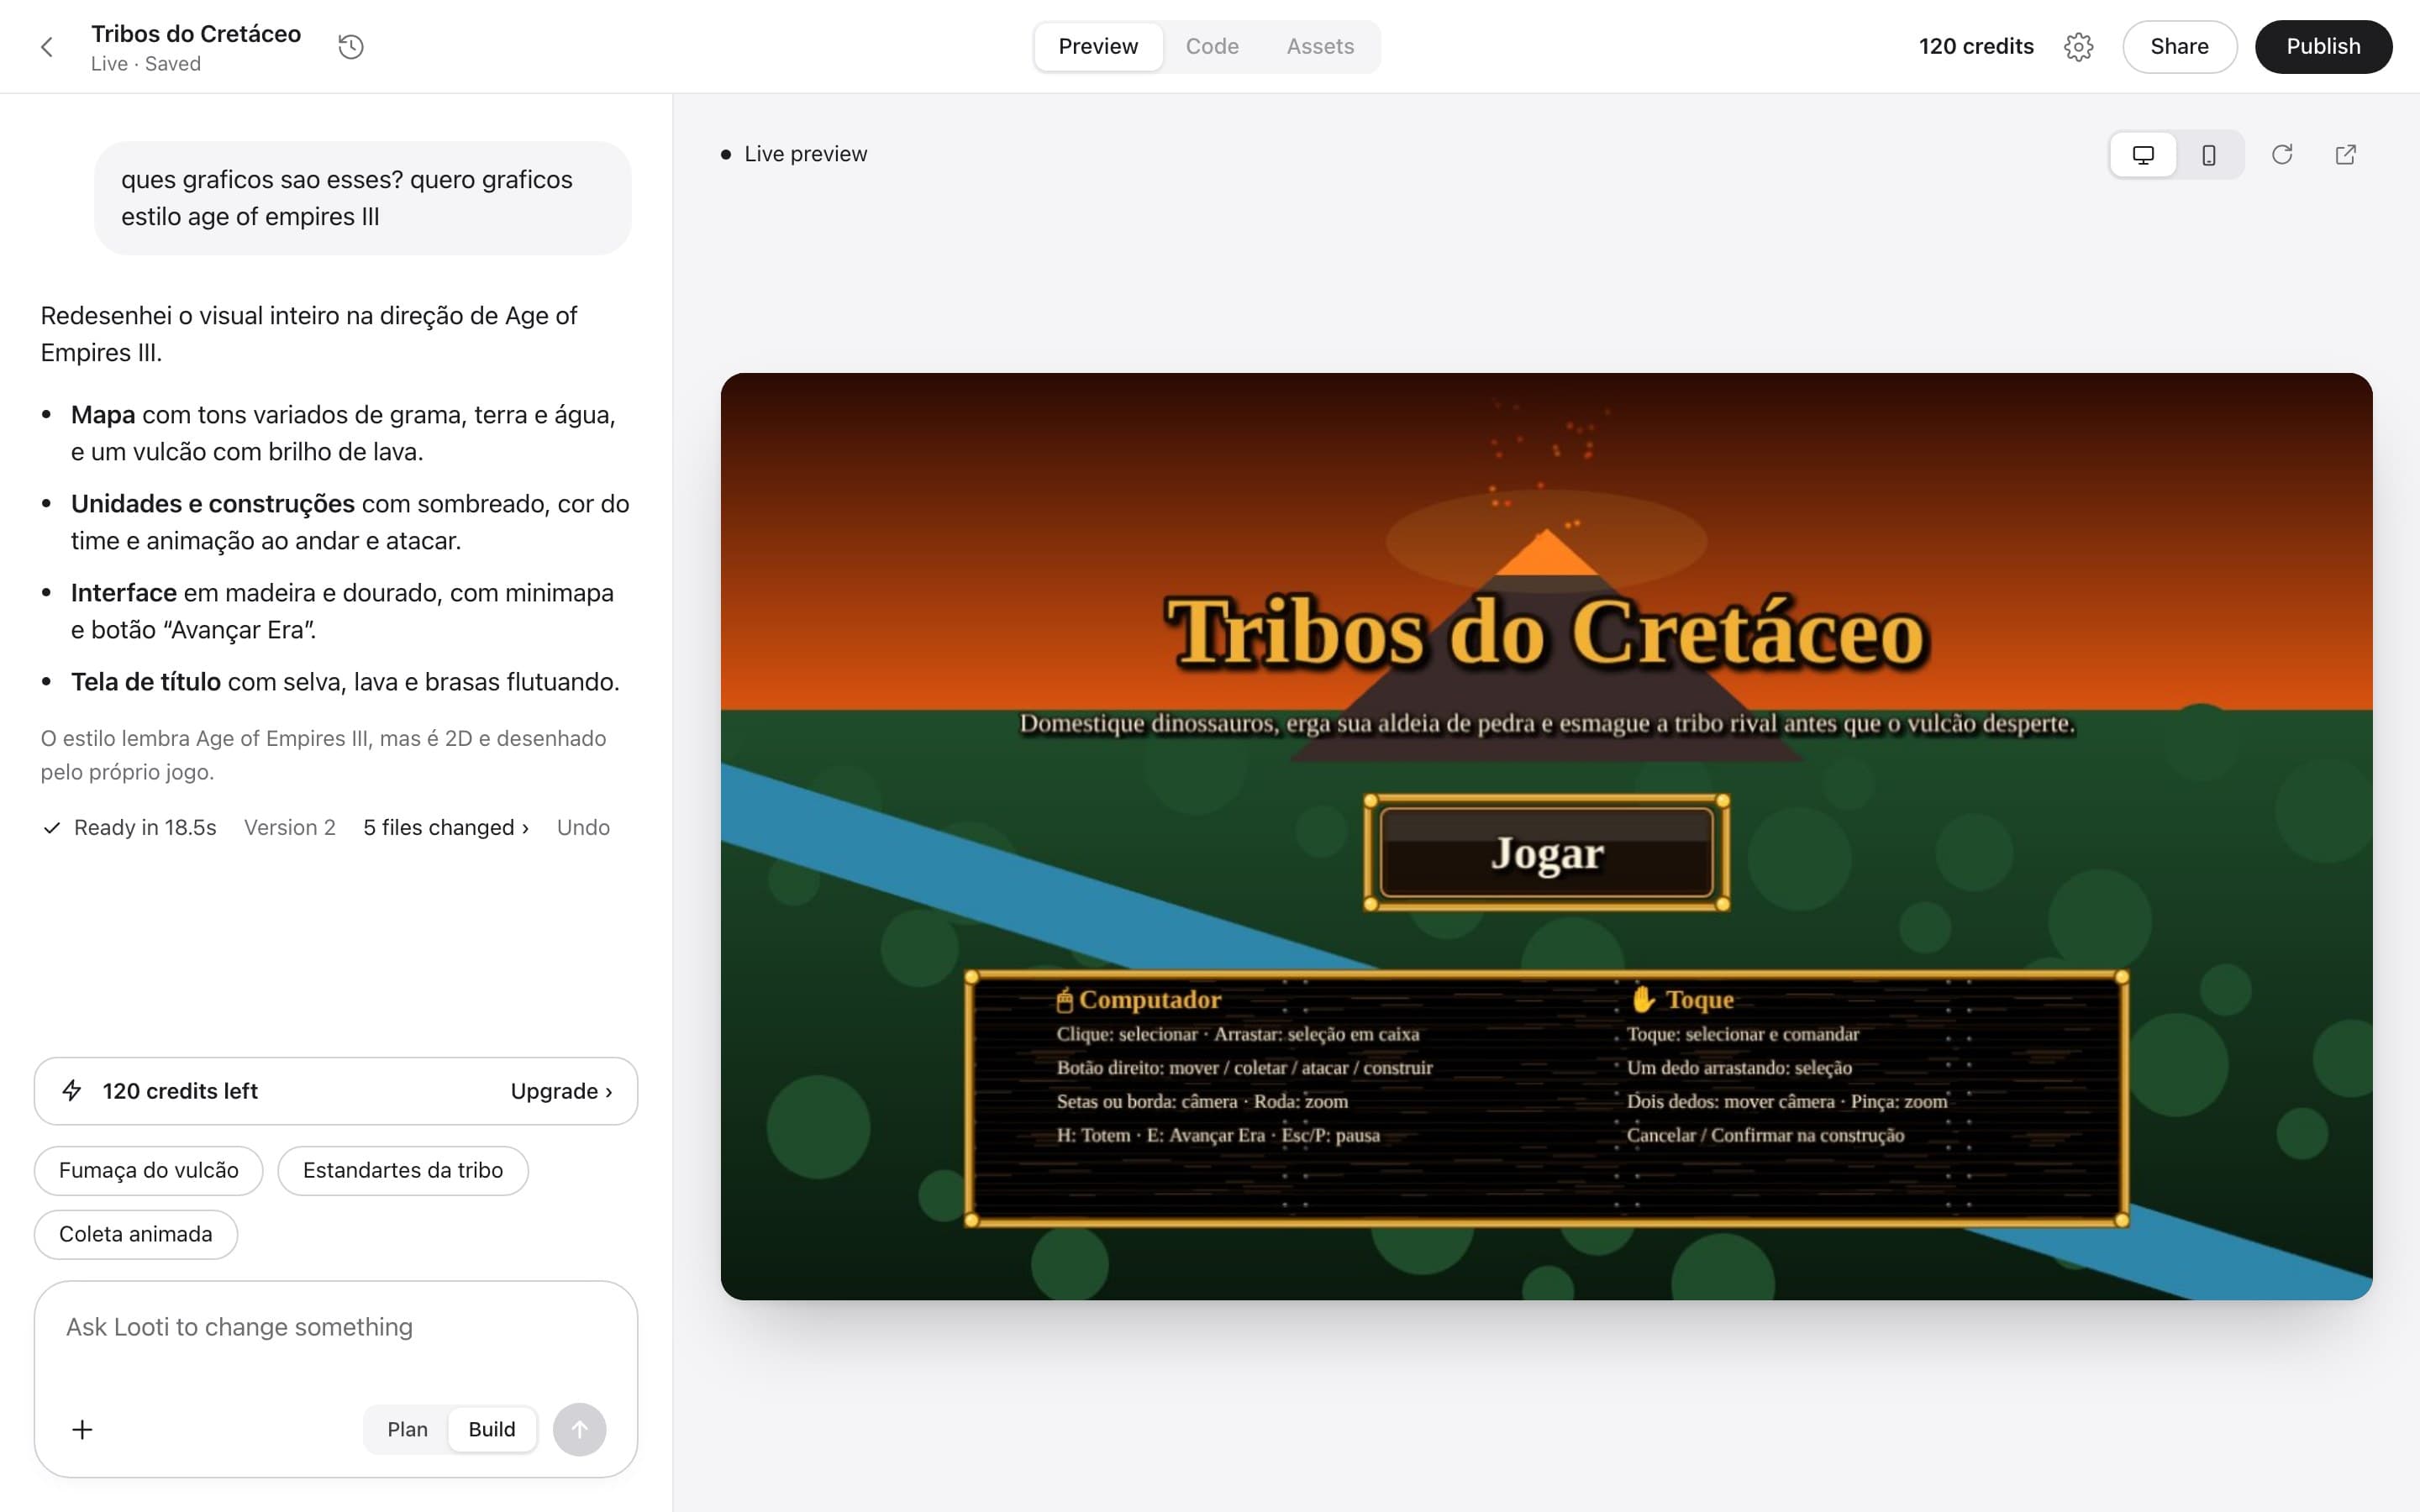
Task: Add attachment with the plus icon
Action: pos(82,1429)
